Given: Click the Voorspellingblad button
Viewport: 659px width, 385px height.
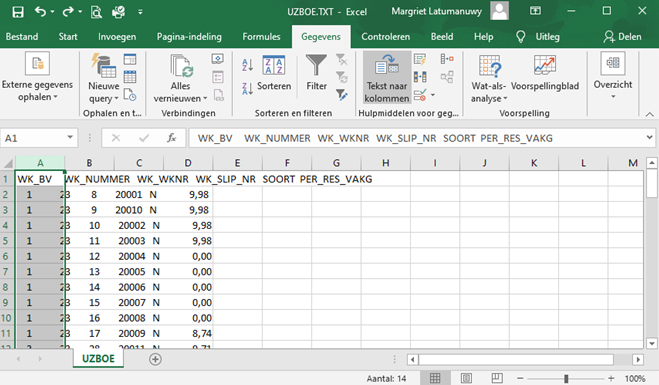Looking at the screenshot, I should click(x=545, y=72).
